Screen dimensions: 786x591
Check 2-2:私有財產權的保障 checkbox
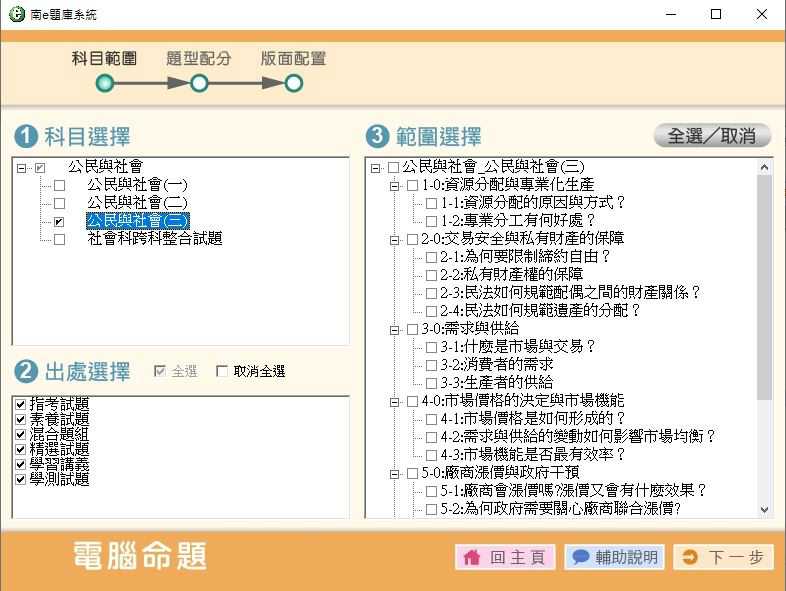tap(431, 275)
